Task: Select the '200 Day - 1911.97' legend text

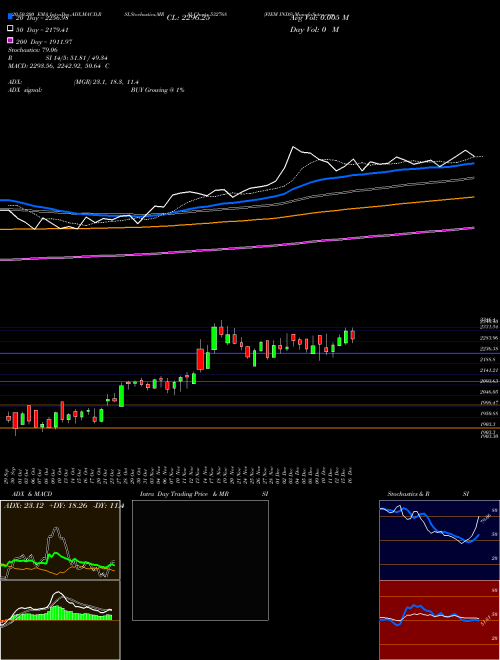Action: [x=44, y=42]
